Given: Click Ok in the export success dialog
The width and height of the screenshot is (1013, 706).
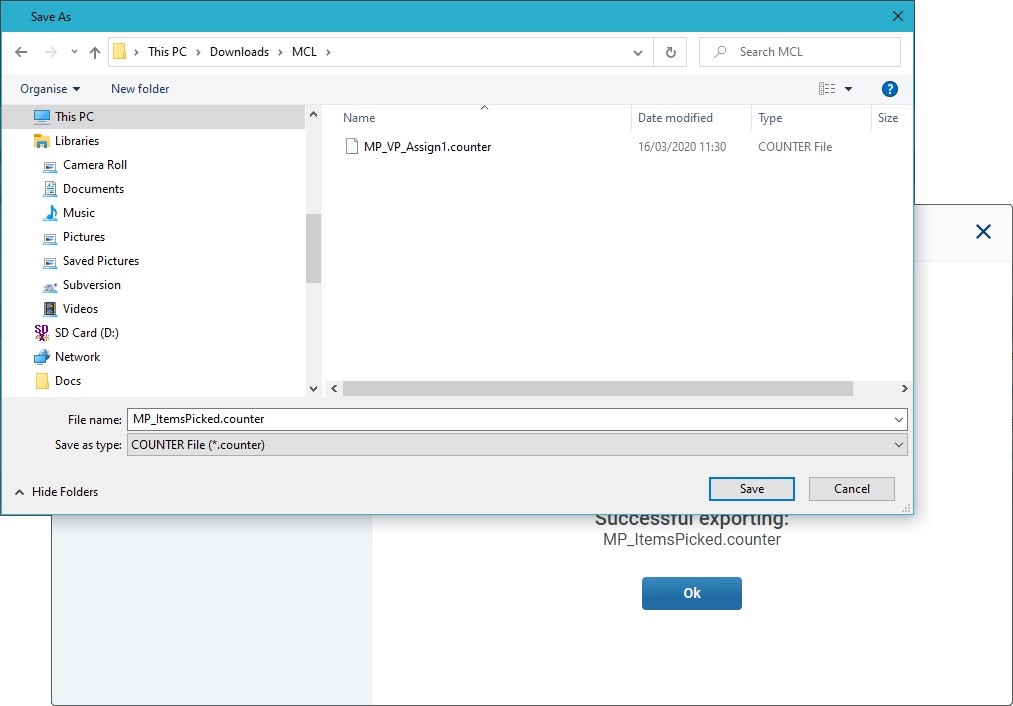Looking at the screenshot, I should [691, 593].
